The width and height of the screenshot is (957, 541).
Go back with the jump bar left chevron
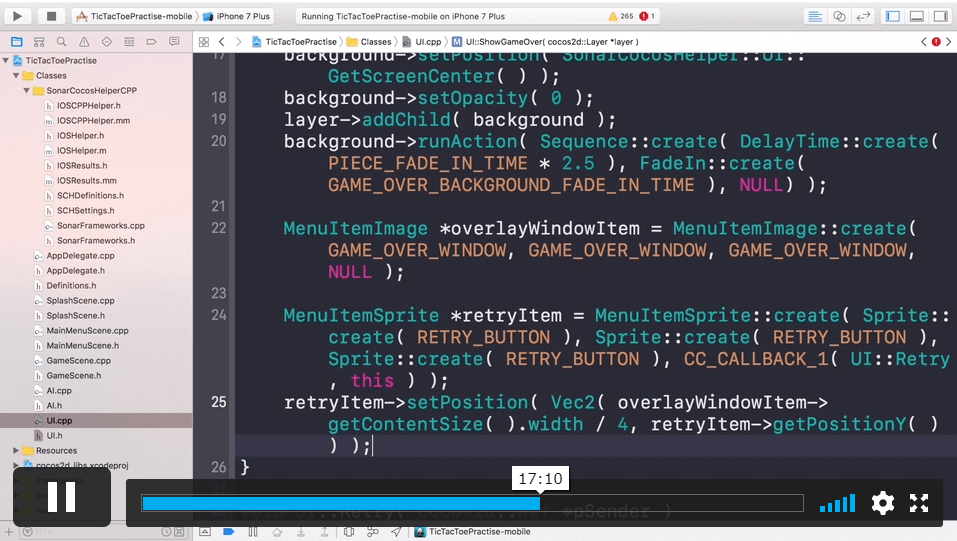tap(222, 42)
